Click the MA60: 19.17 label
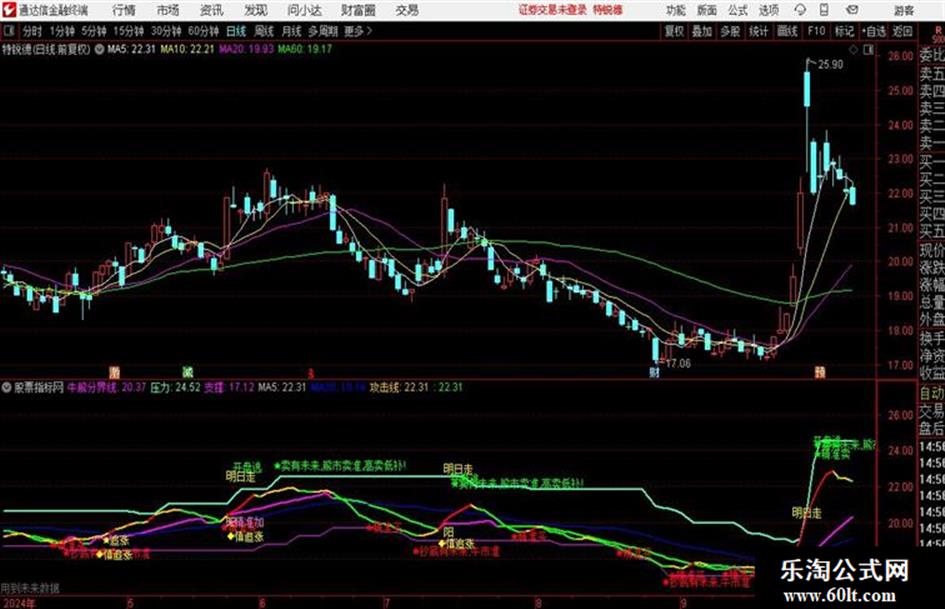Viewport: 945px width, 609px height. [305, 49]
